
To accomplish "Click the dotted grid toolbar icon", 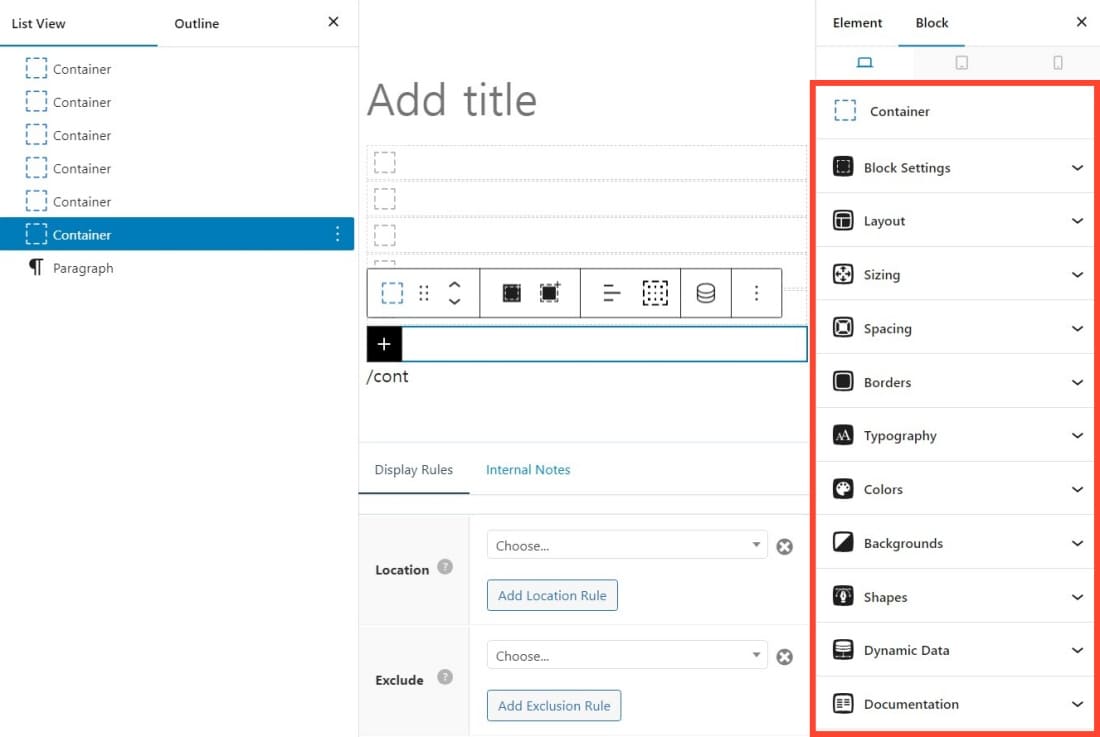I will (x=655, y=293).
